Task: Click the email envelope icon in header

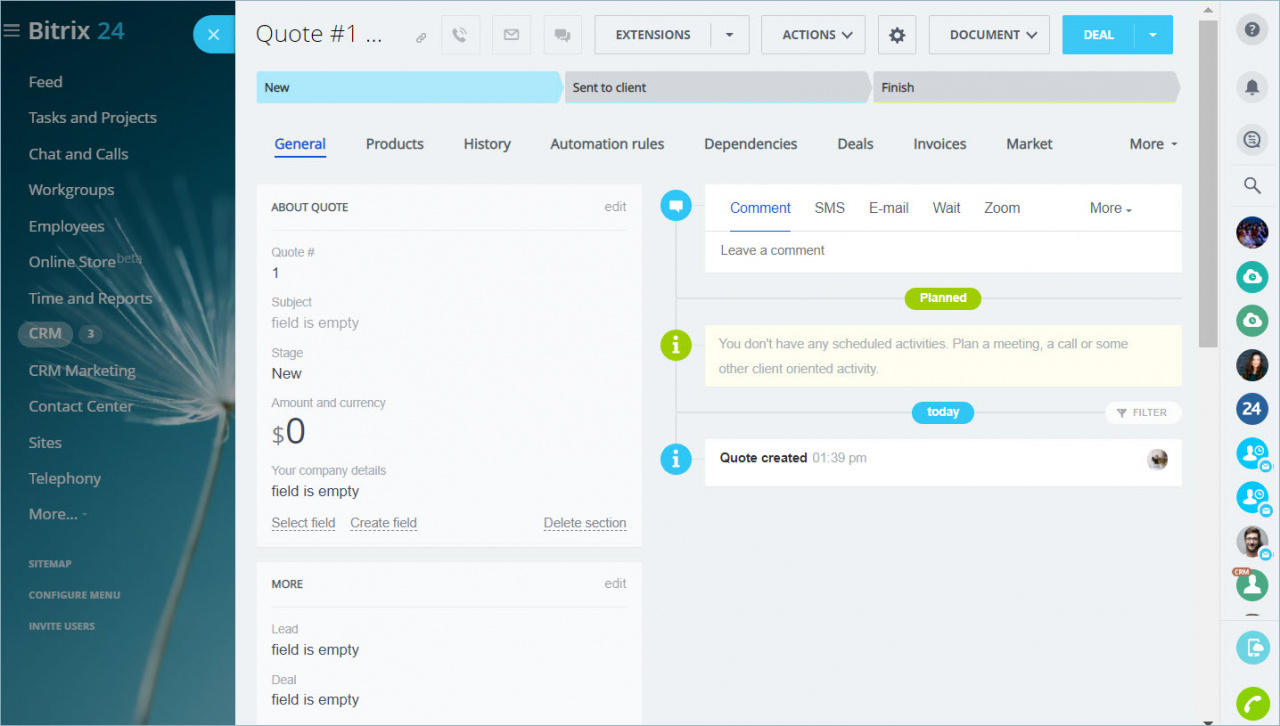Action: (x=511, y=35)
